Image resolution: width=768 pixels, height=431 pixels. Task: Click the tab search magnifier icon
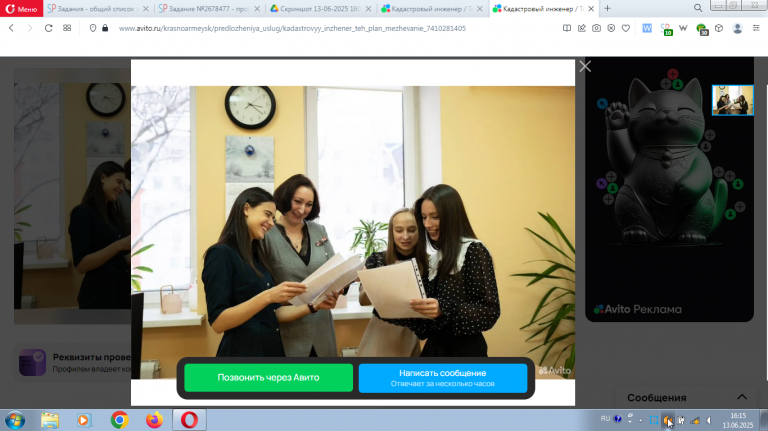click(x=698, y=8)
